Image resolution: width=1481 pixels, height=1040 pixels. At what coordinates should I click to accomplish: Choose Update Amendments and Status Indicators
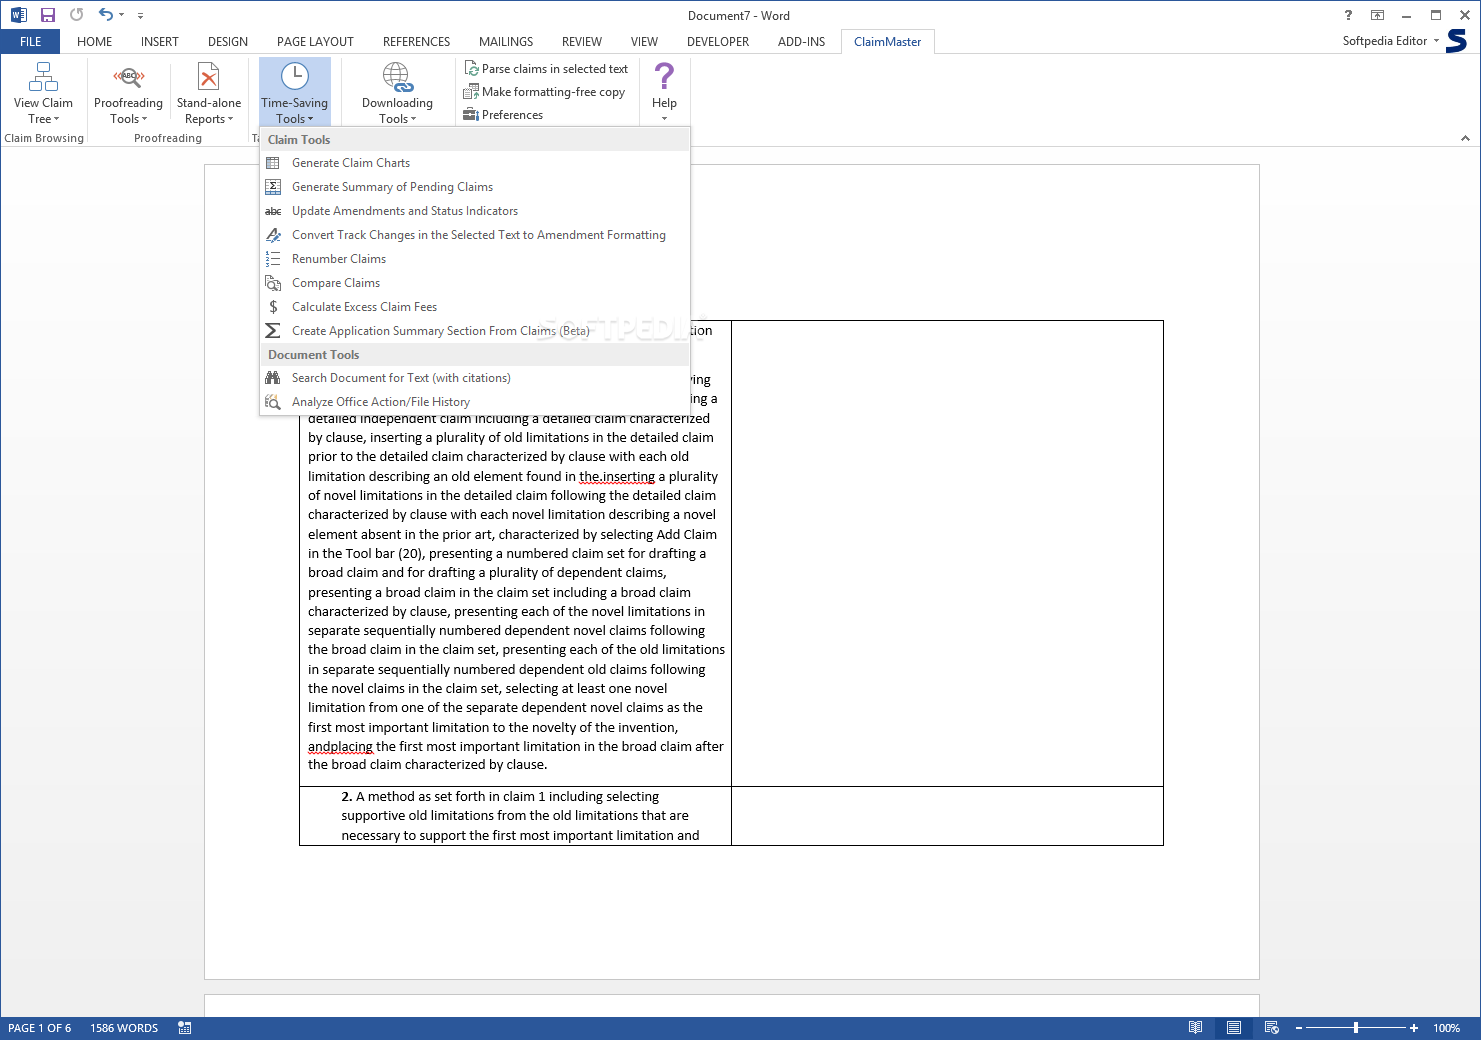click(475, 211)
